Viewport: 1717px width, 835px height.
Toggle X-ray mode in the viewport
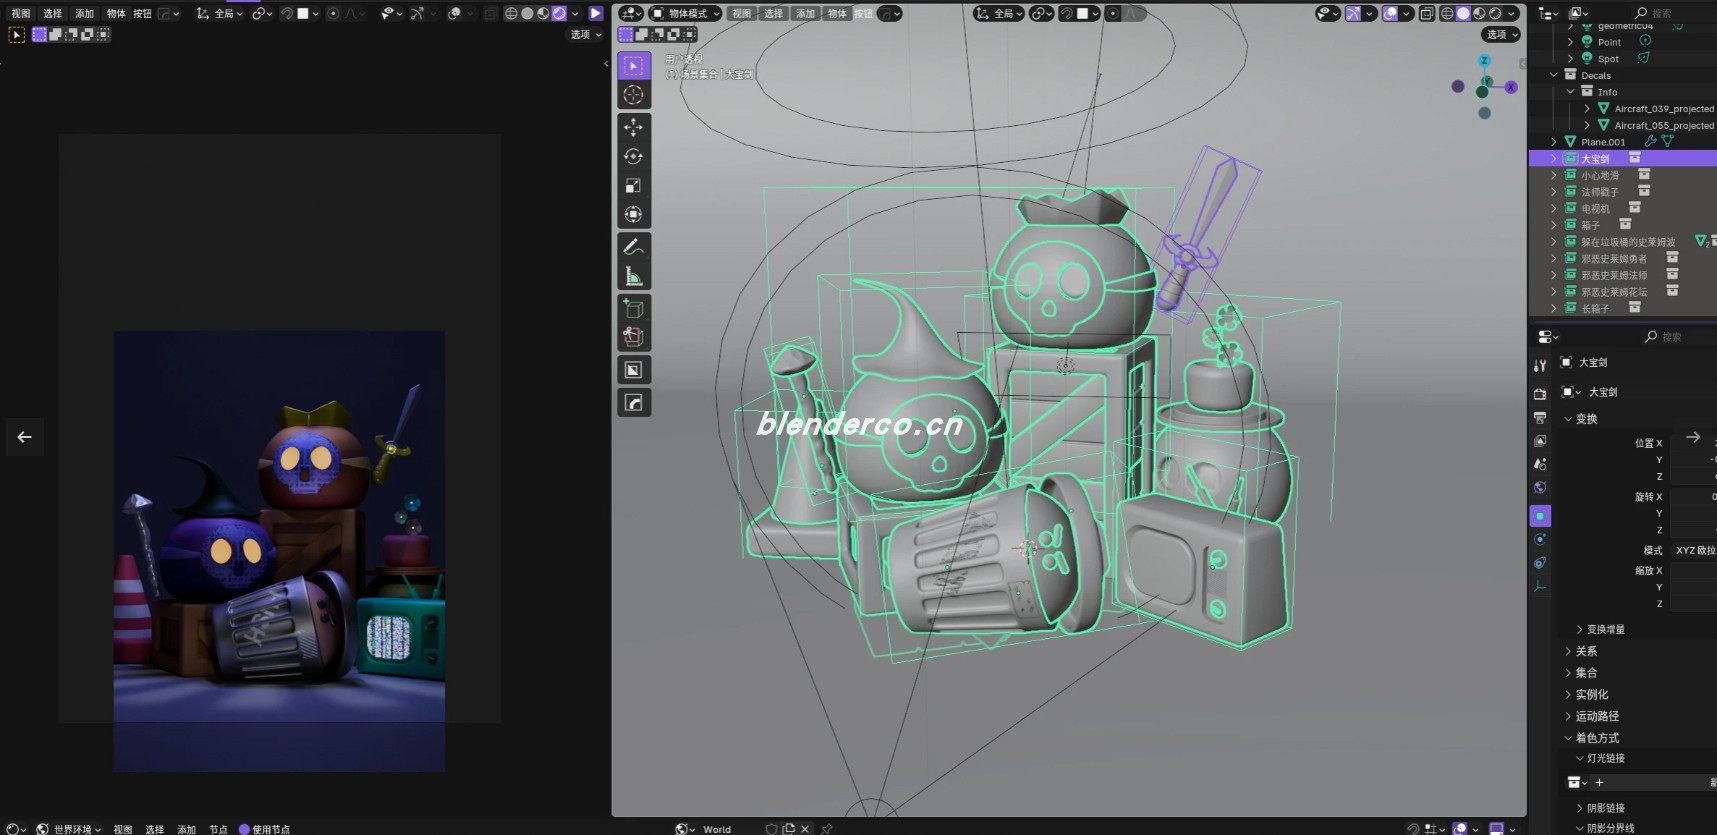pyautogui.click(x=1427, y=13)
